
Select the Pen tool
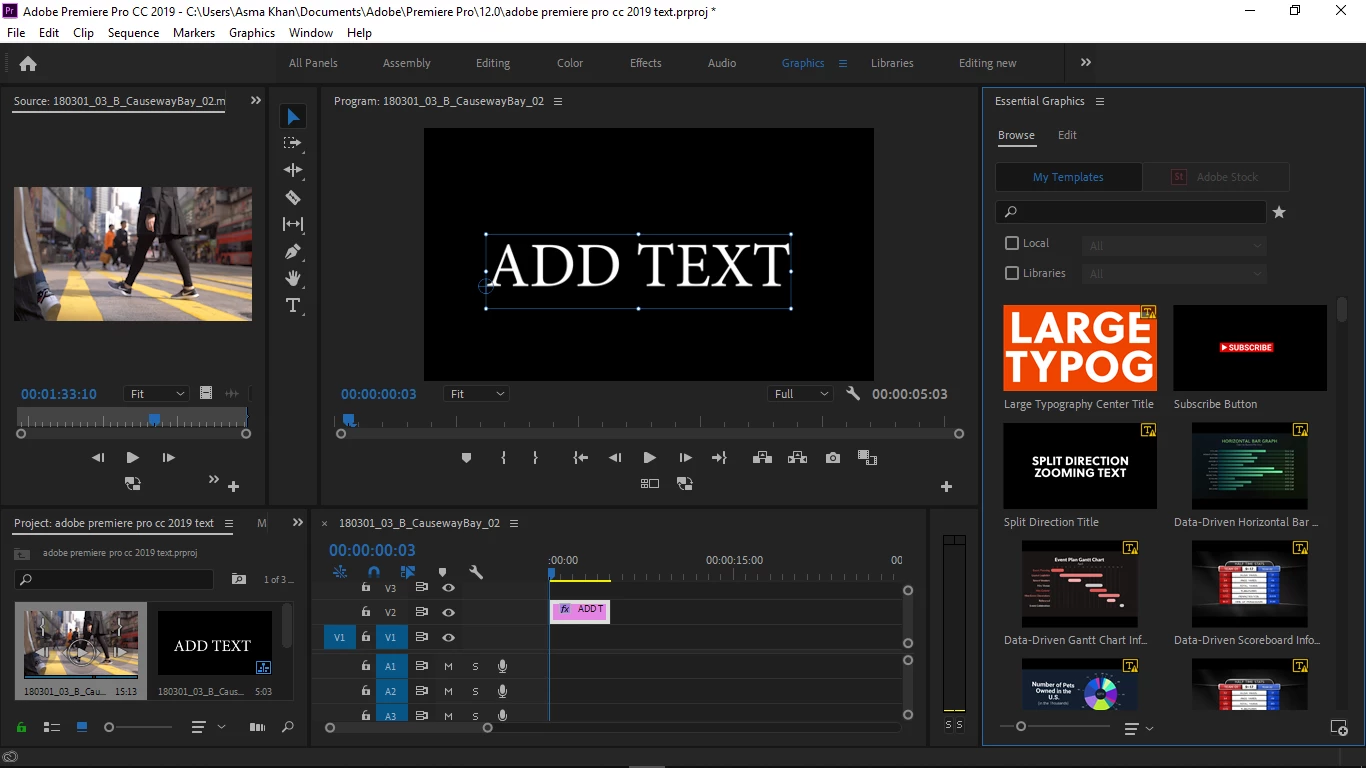click(293, 251)
